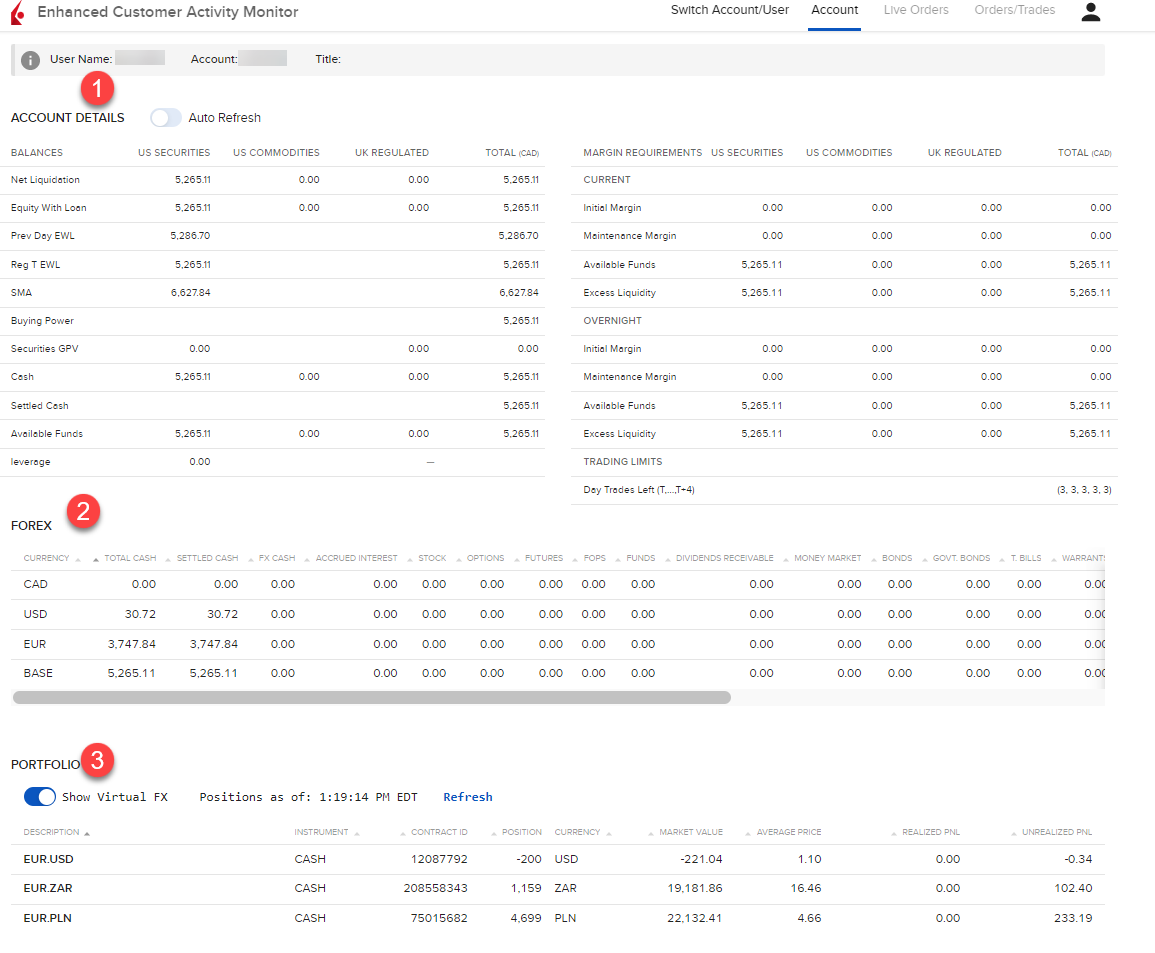Sort Forex table by T. BILLS

tap(1025, 558)
